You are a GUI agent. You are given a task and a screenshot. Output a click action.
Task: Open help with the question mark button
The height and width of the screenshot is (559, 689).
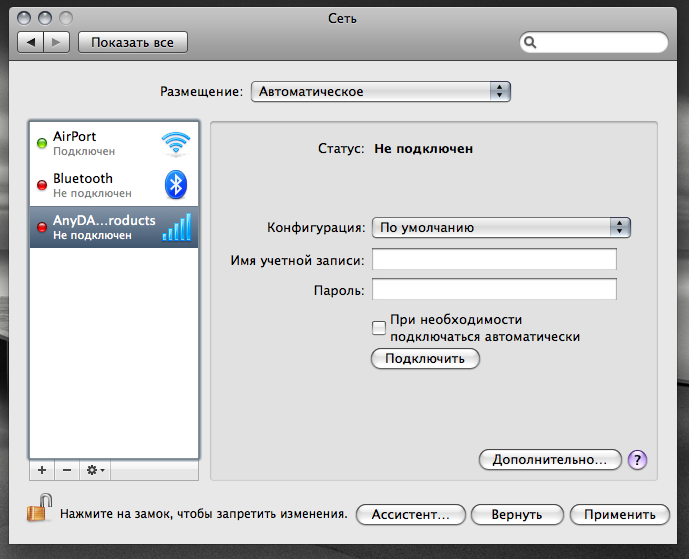click(638, 460)
